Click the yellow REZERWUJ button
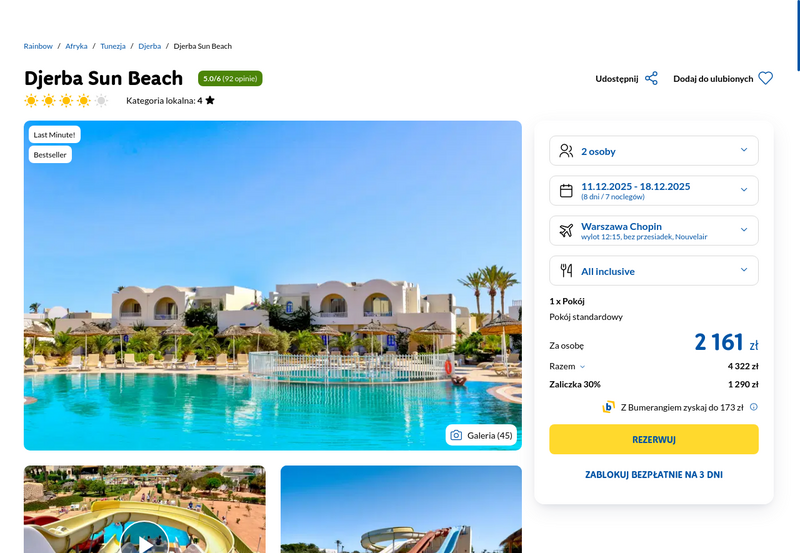The height and width of the screenshot is (553, 800). pos(654,439)
